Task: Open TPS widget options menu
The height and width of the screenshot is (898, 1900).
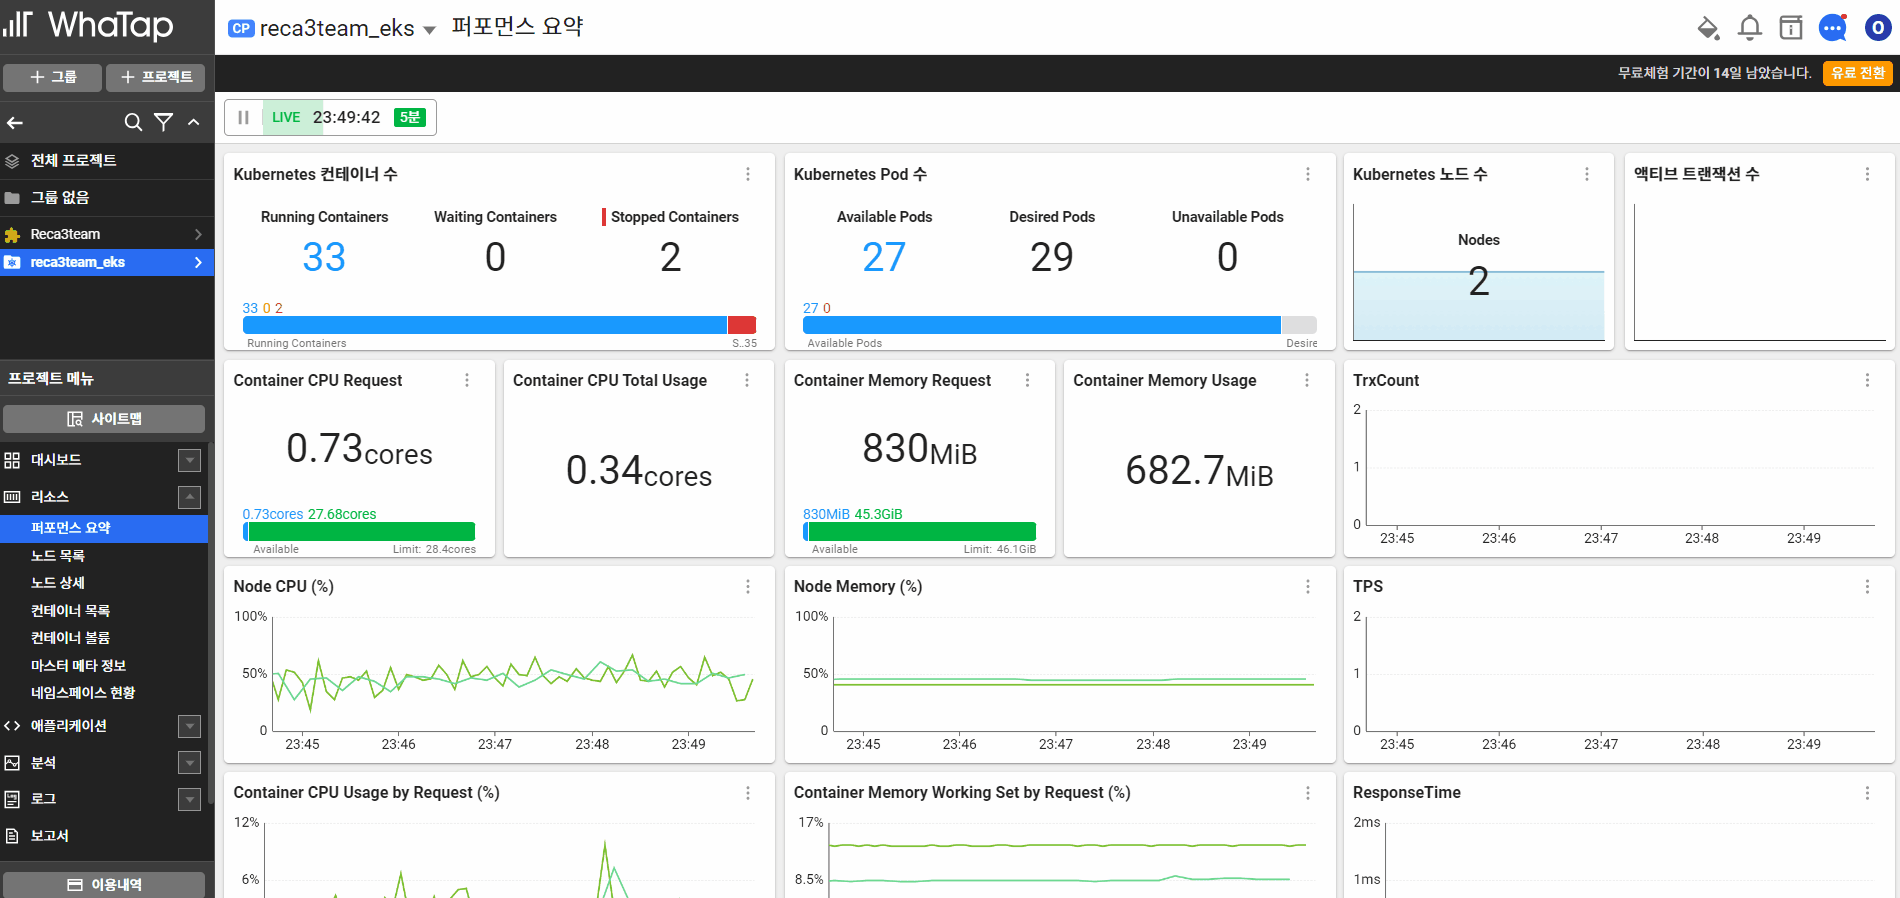Action: pos(1867,587)
